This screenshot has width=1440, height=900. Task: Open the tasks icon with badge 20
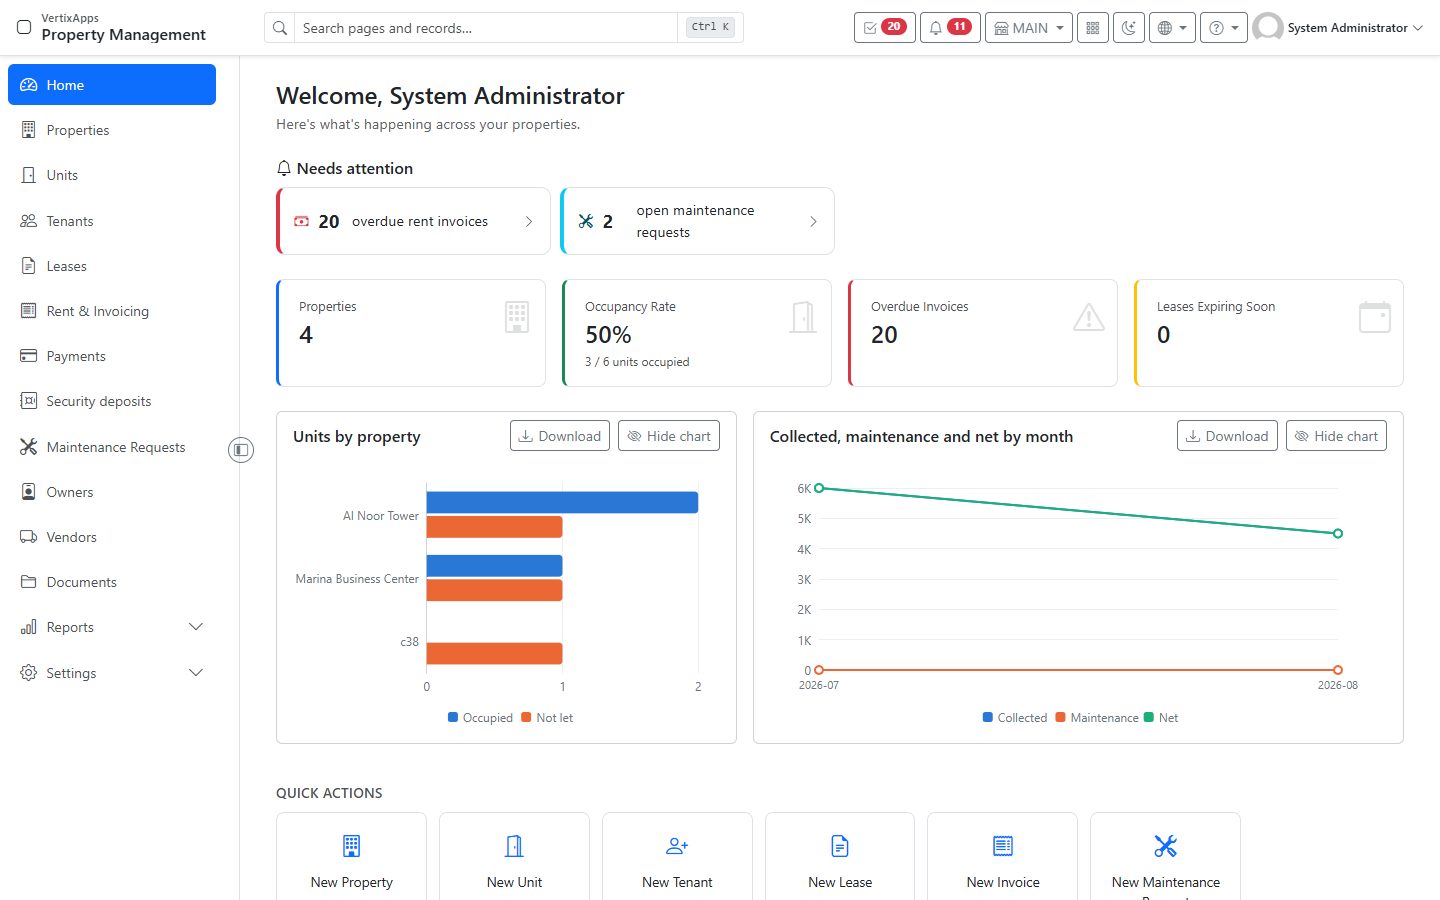(884, 28)
